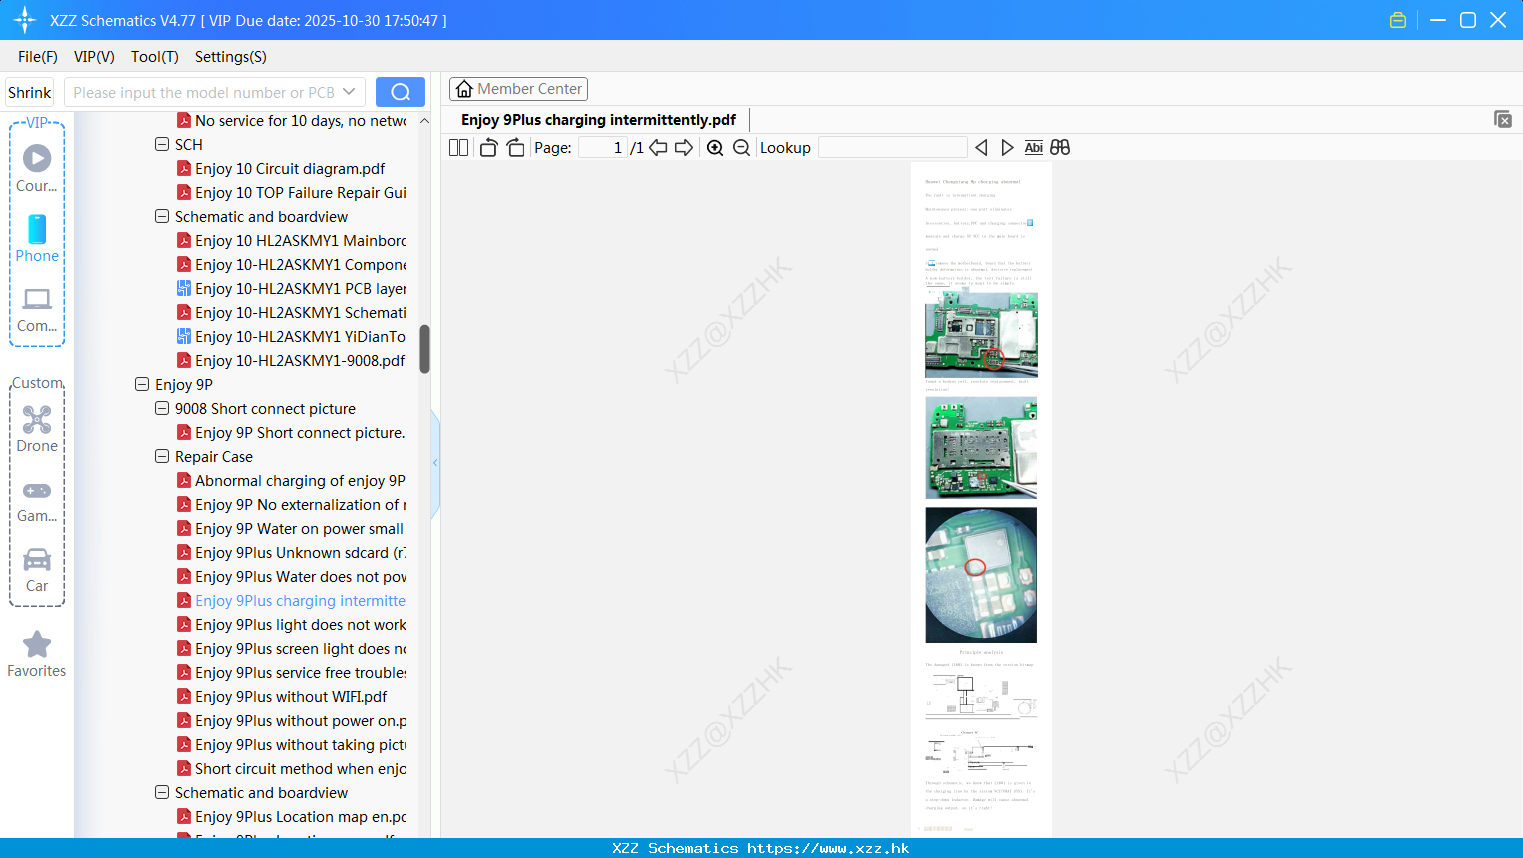1523x858 pixels.
Task: Collapse the left tree panel with splitter arrow
Action: pos(435,463)
